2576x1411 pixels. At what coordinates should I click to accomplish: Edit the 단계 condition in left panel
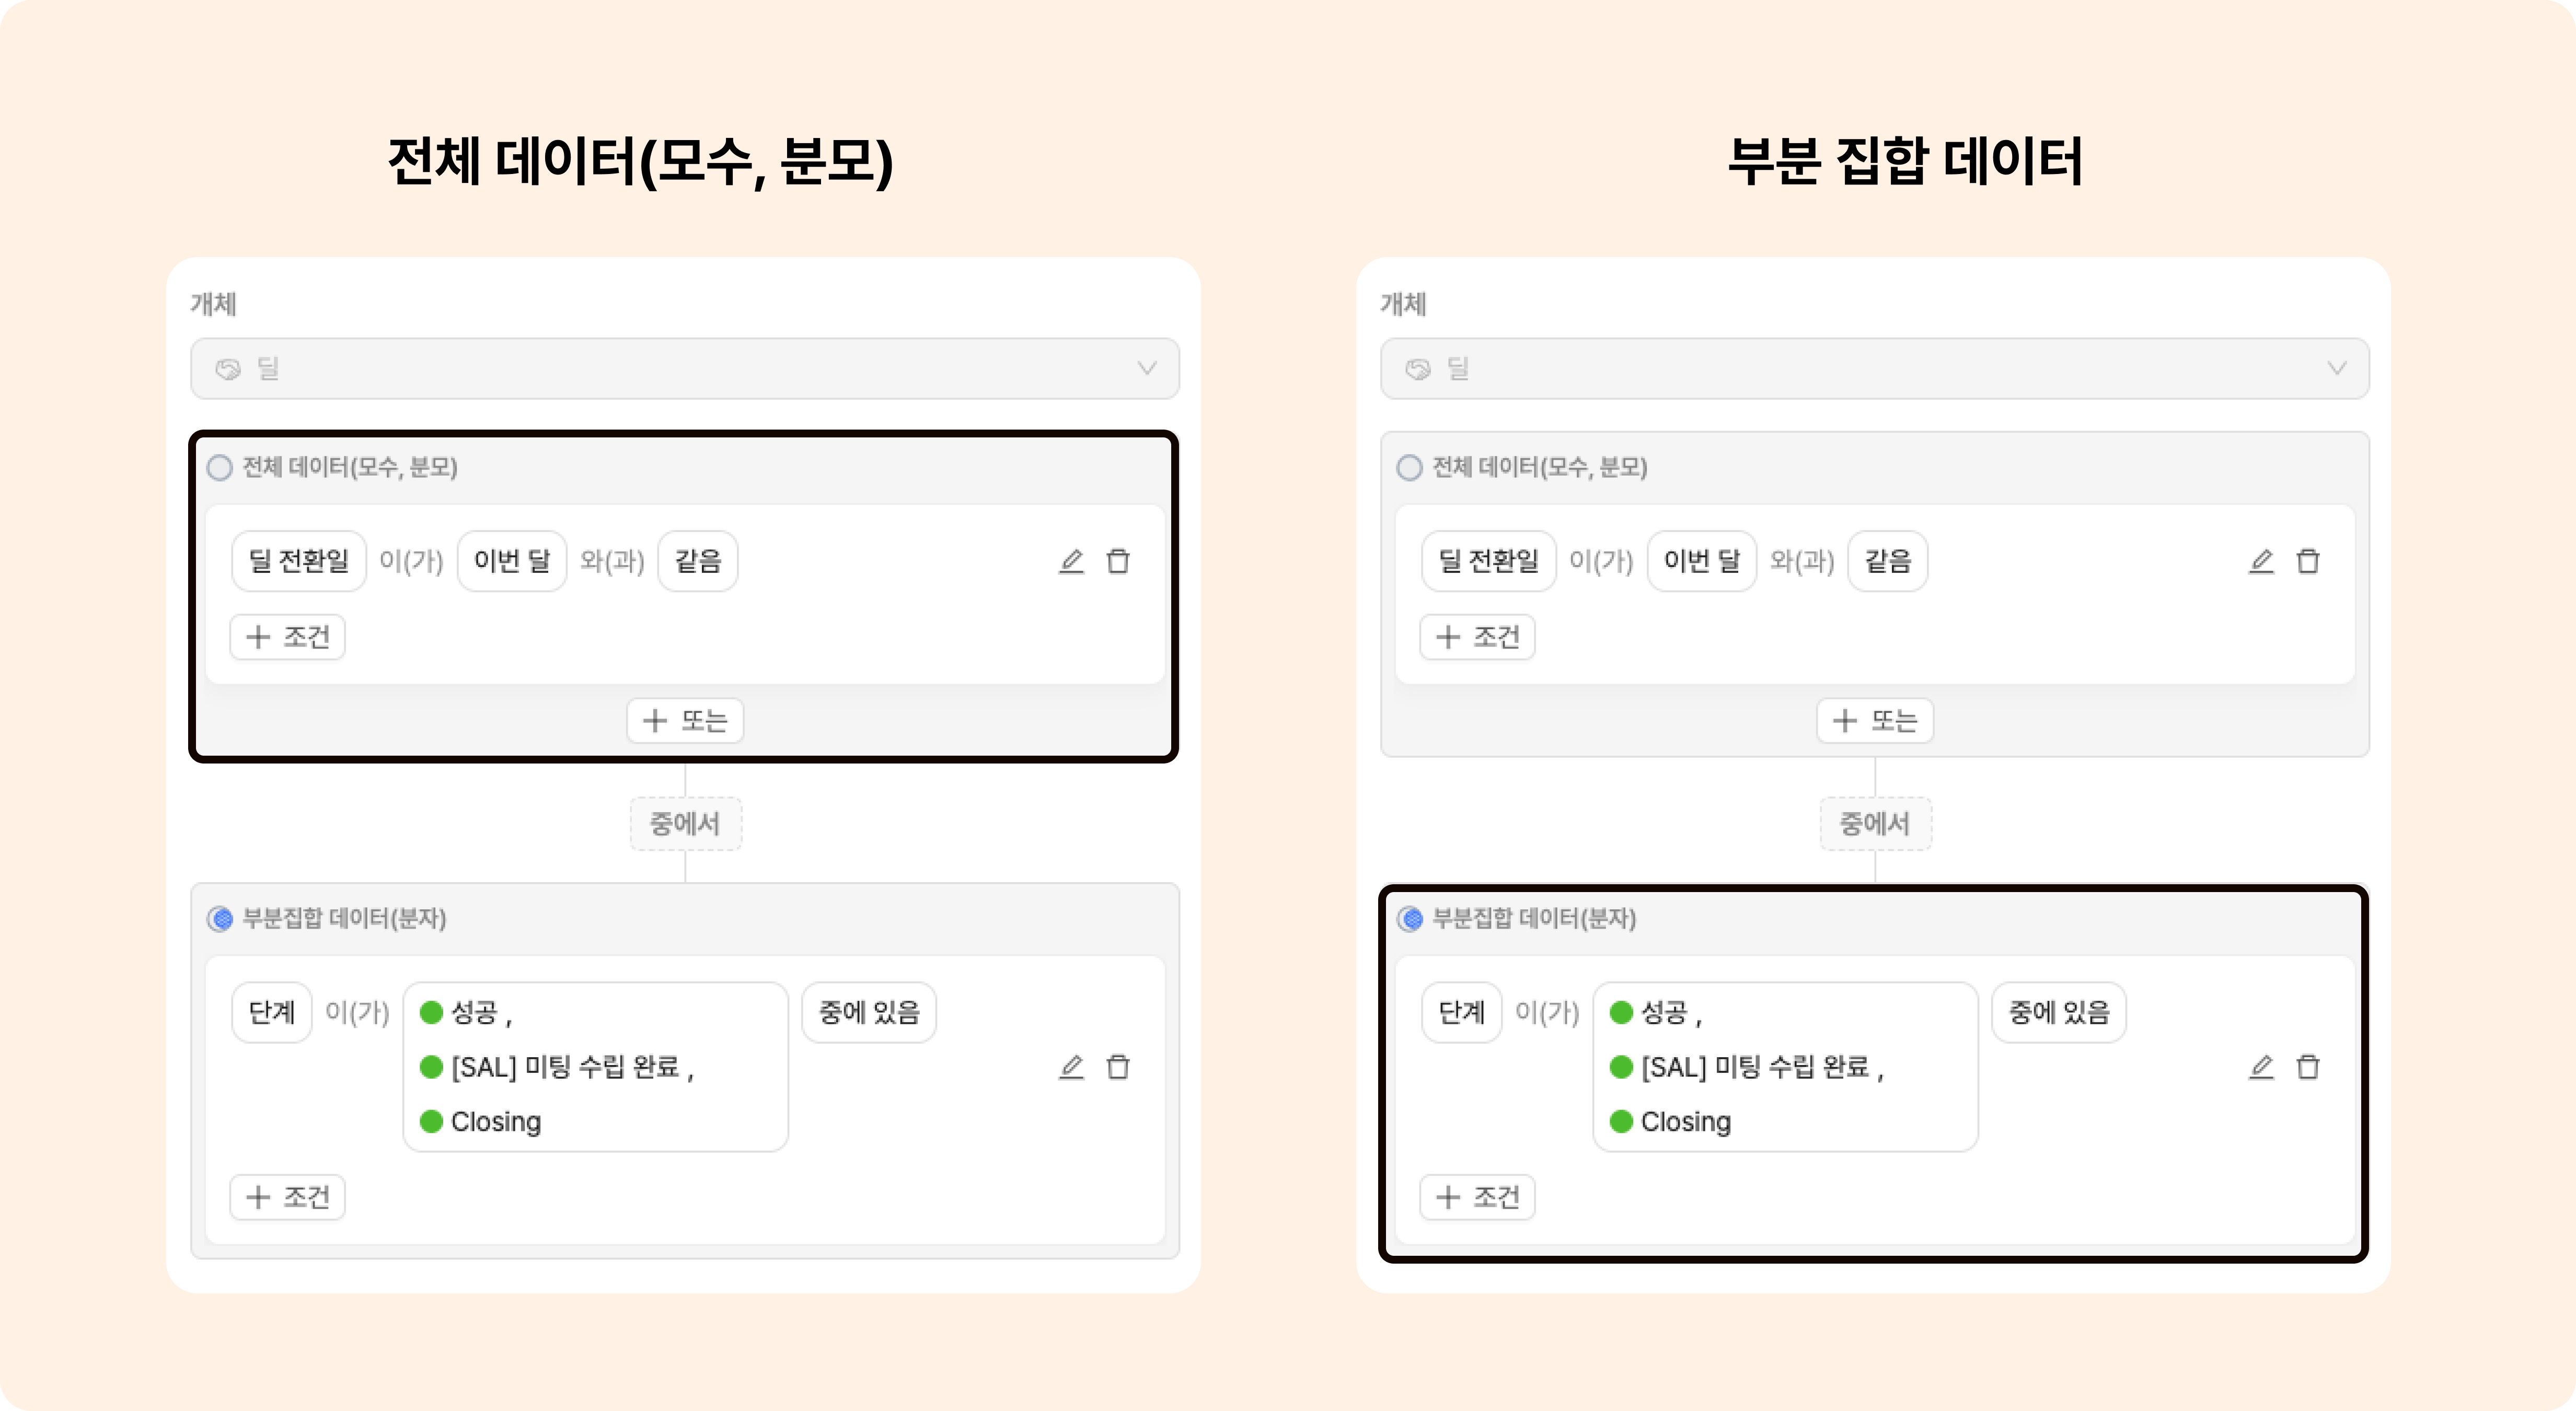[1071, 1067]
